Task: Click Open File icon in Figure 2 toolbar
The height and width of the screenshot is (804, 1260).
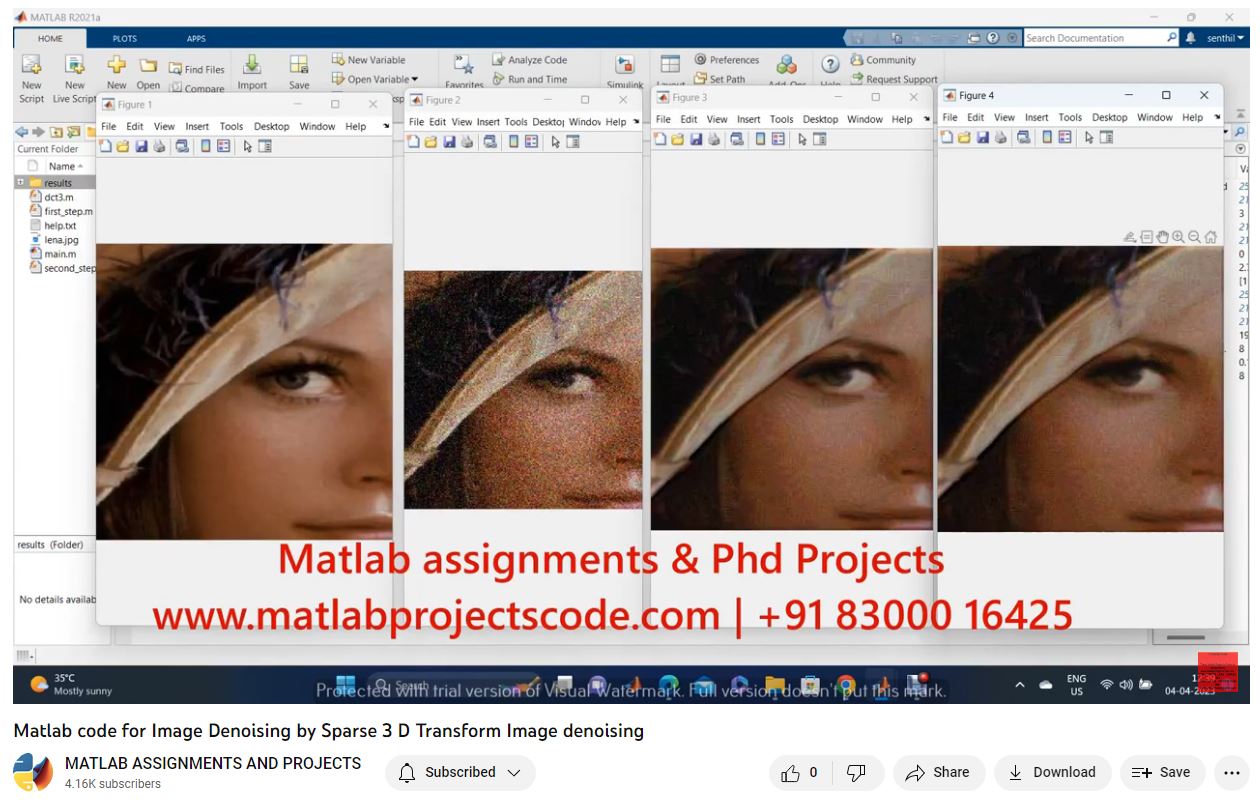Action: click(431, 142)
